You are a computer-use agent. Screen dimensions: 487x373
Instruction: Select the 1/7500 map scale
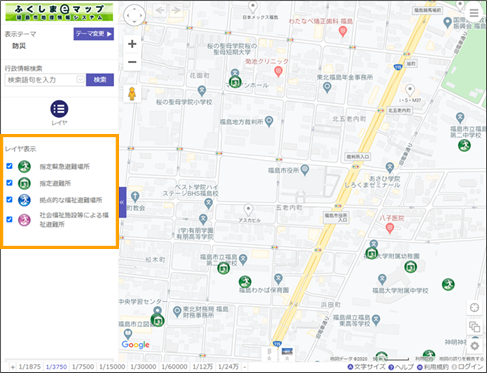[83, 367]
